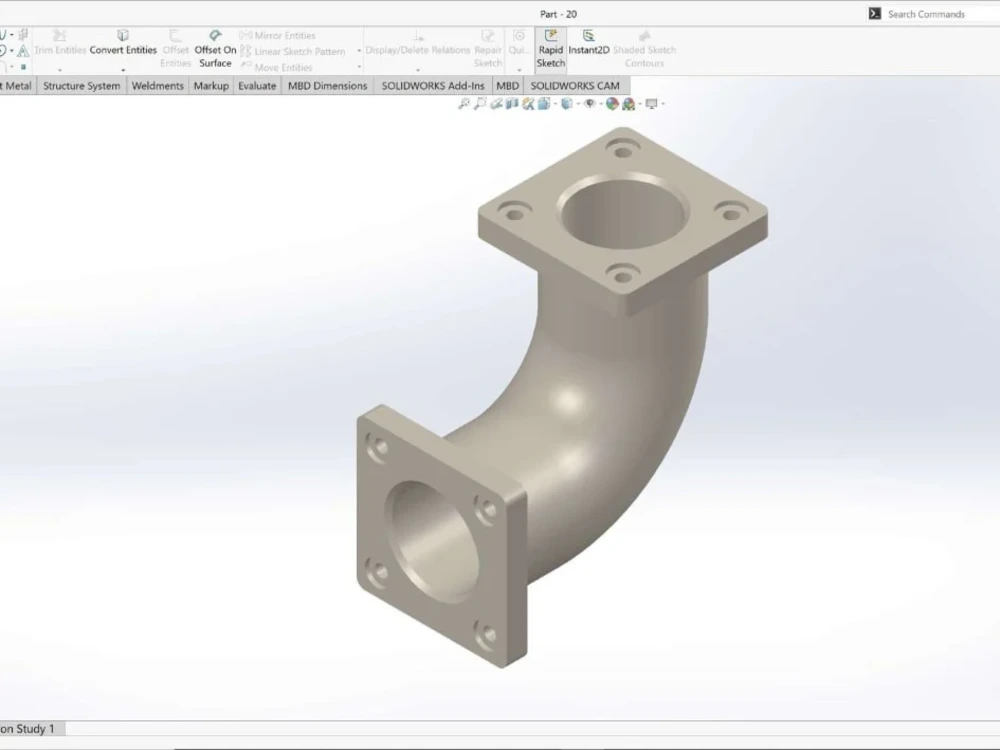Open the Hide/Show Items dropdown arrow
1000x750 pixels.
point(601,103)
